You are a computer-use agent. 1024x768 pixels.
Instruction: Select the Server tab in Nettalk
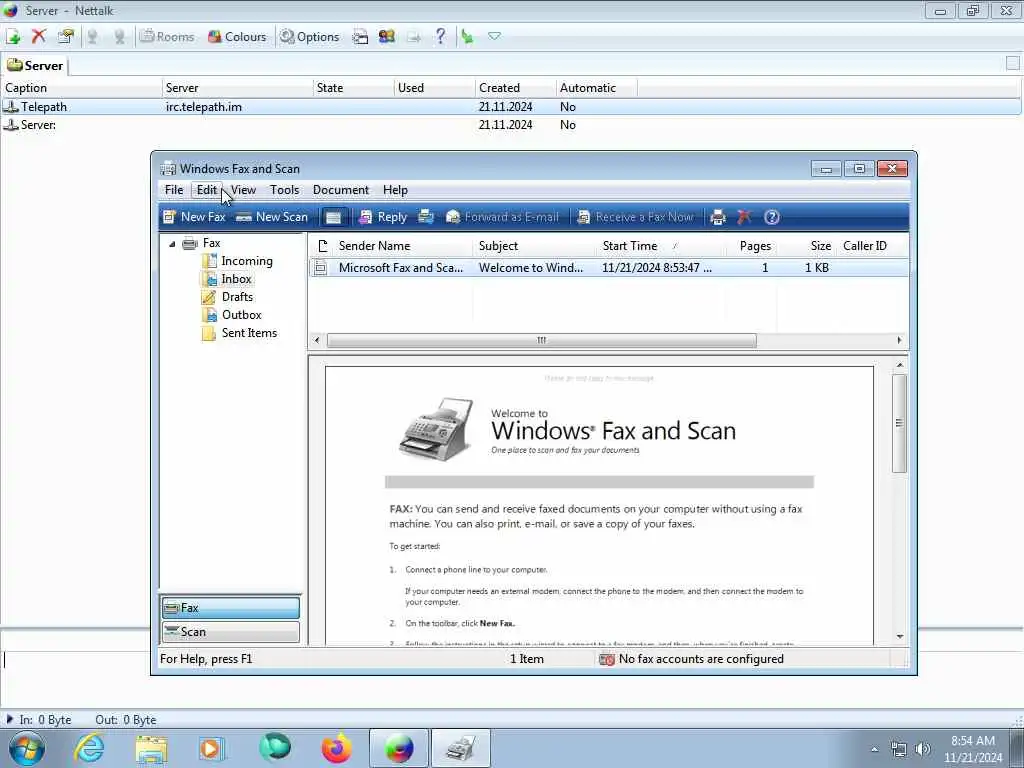tap(35, 65)
